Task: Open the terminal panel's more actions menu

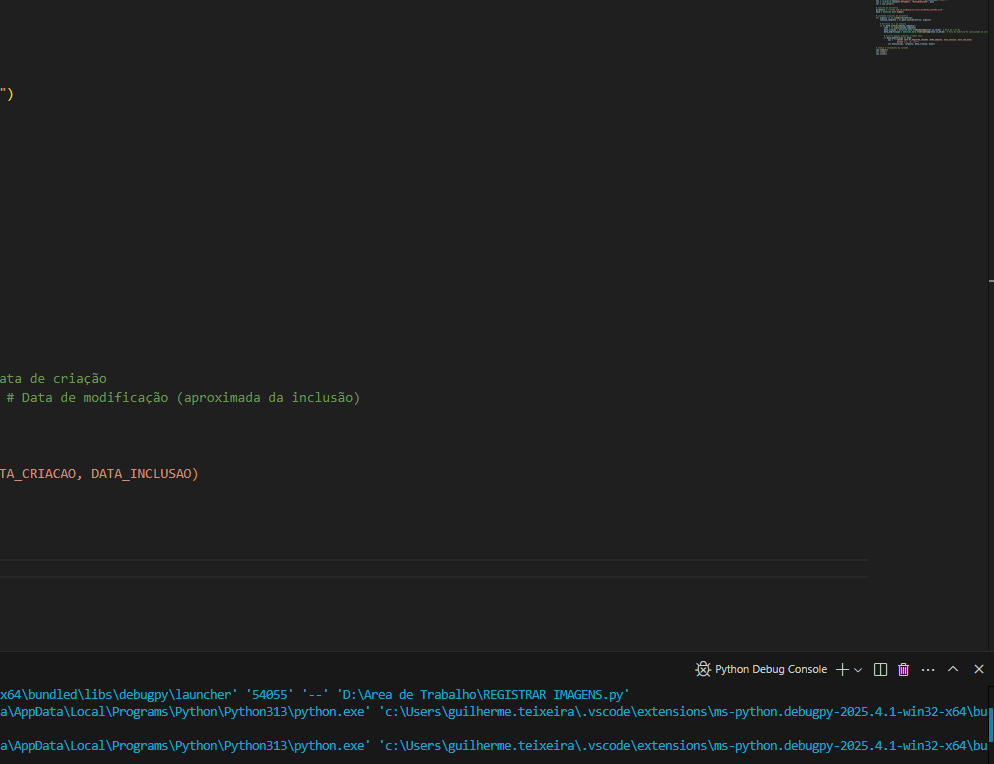Action: [928, 669]
